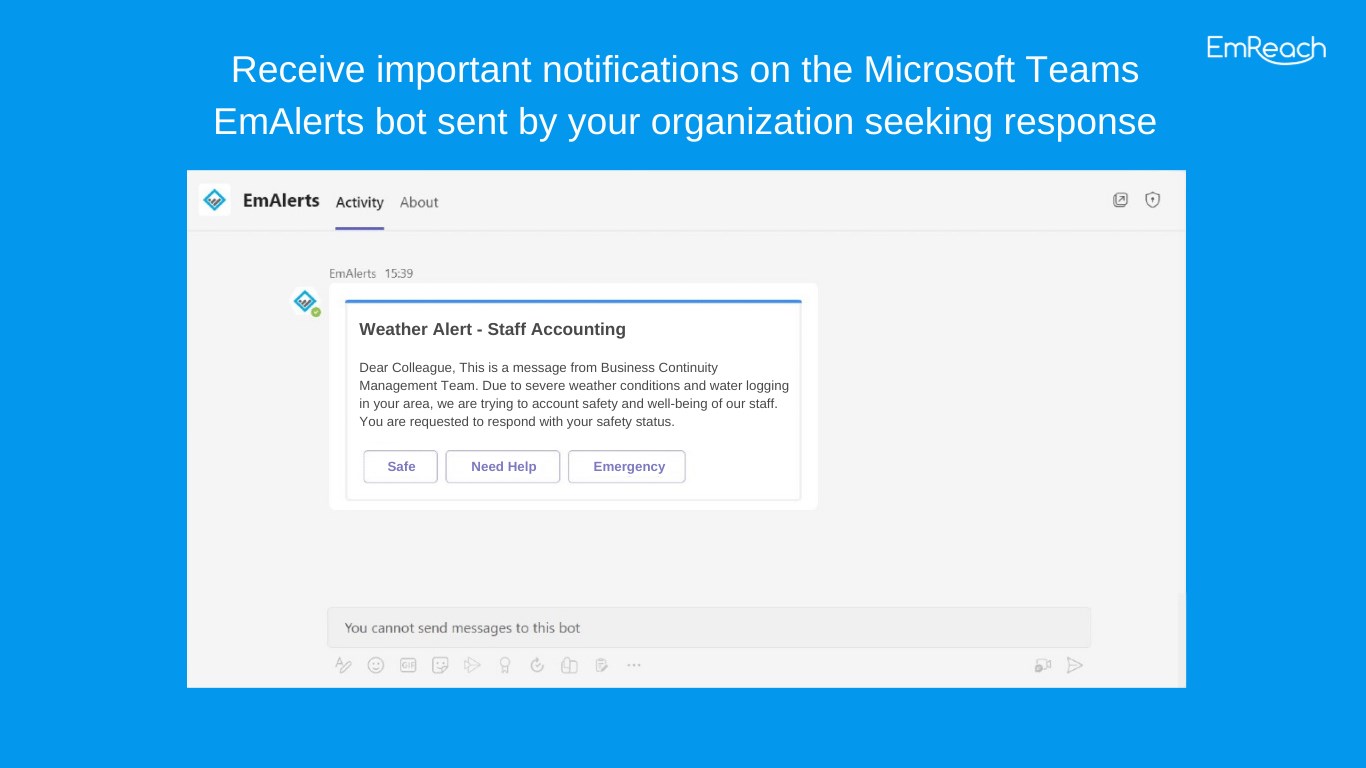
Task: Click the Weather Alert card title
Action: coord(492,329)
